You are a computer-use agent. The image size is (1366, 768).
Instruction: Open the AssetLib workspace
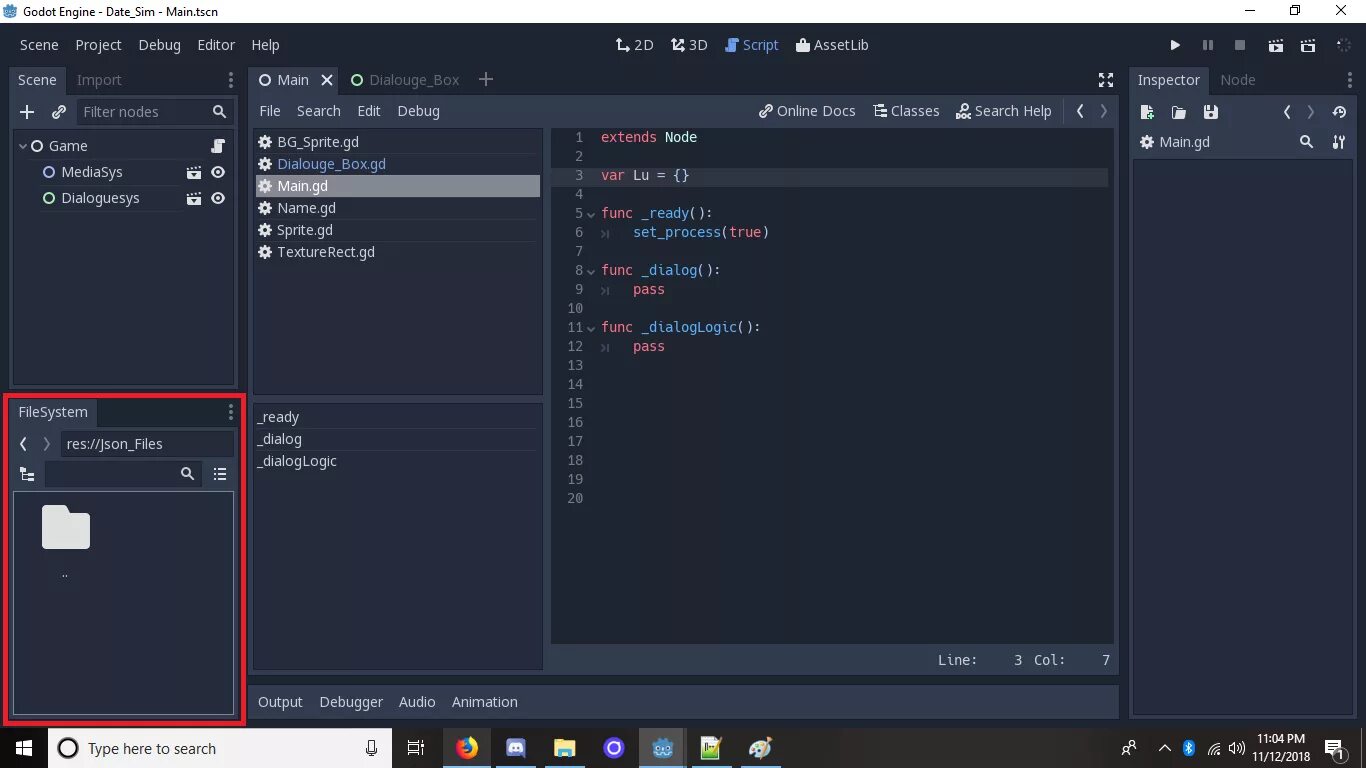point(831,45)
